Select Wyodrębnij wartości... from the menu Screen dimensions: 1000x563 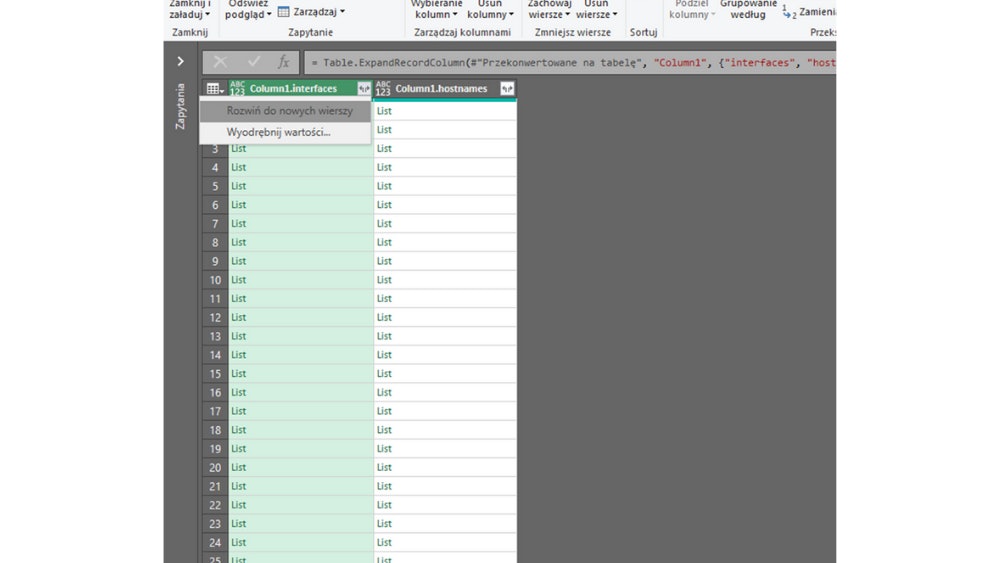[278, 132]
